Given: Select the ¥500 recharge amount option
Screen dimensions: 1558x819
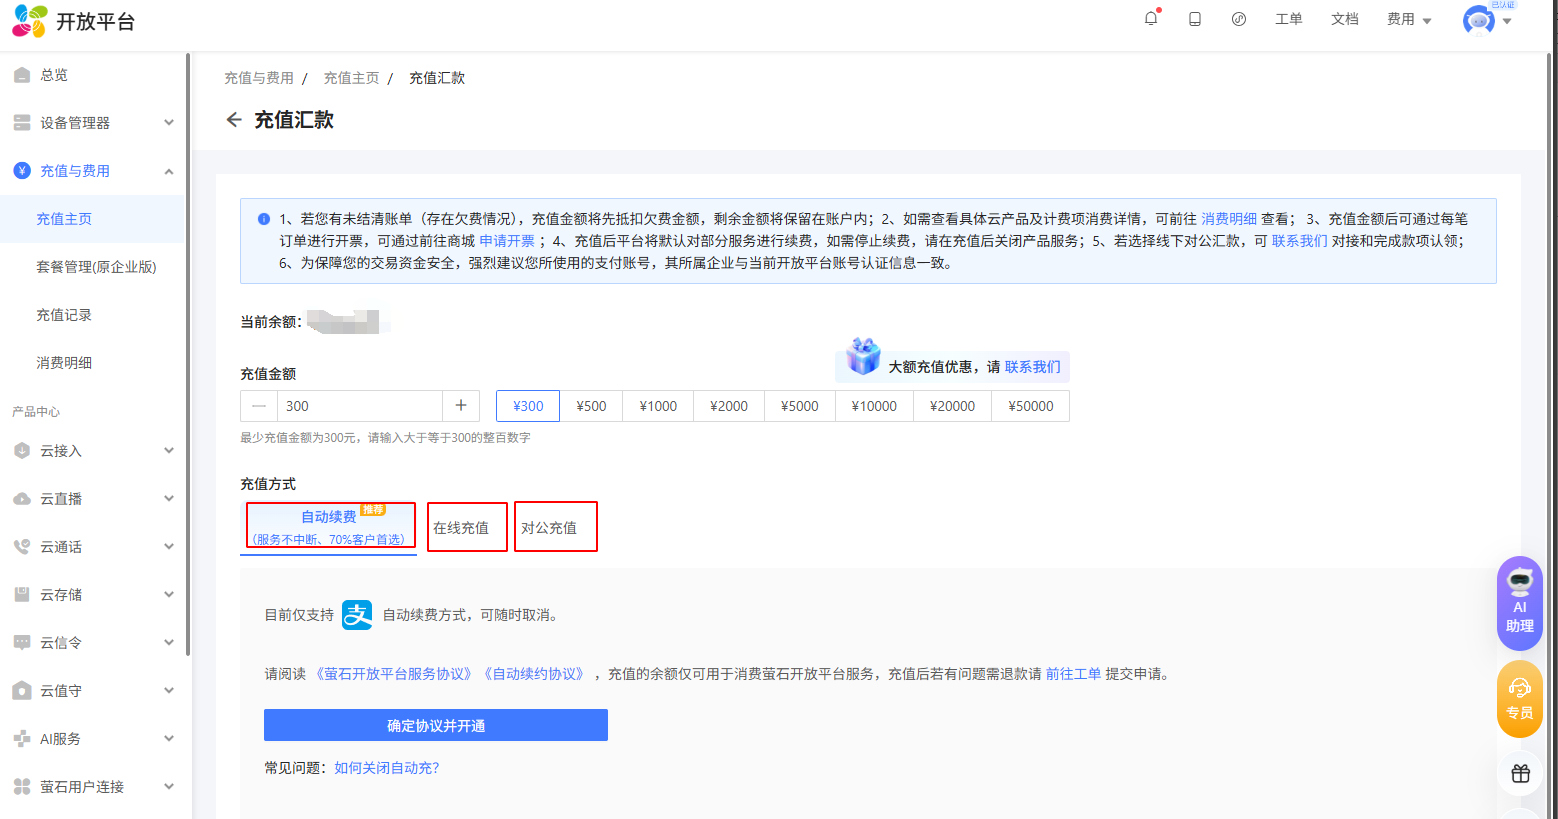Looking at the screenshot, I should (x=591, y=406).
